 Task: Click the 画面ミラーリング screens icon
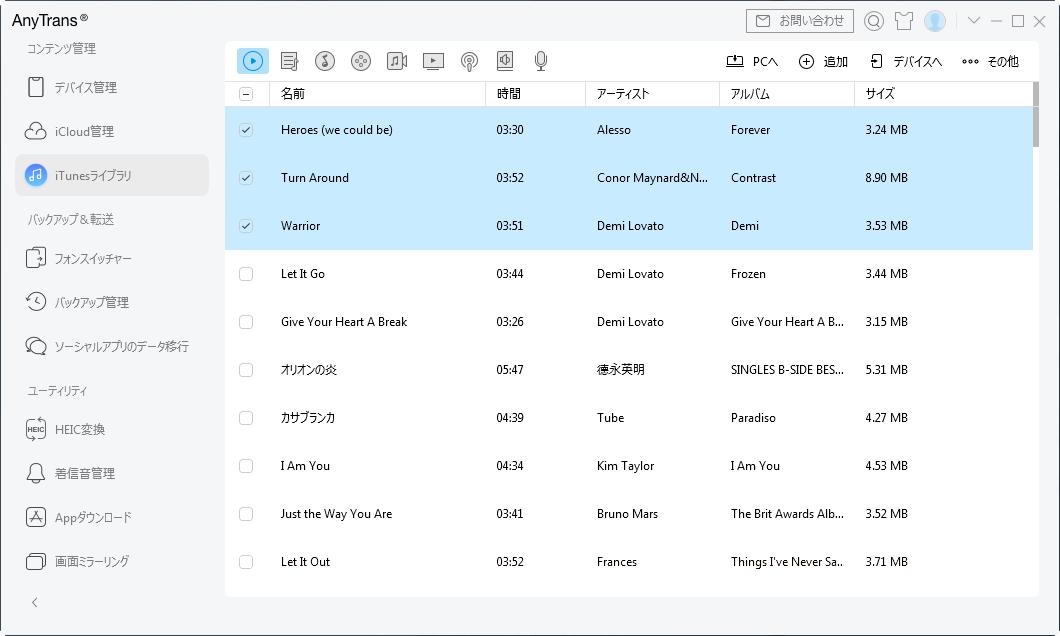36,561
